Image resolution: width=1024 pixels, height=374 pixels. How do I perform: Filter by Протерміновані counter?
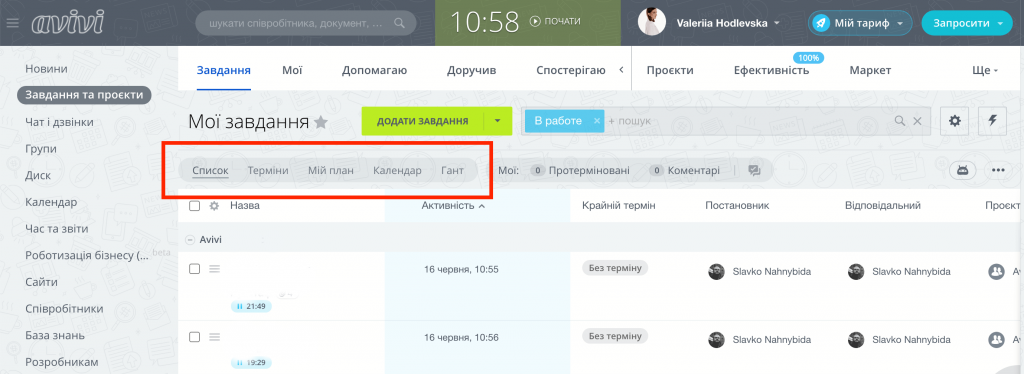coord(580,171)
